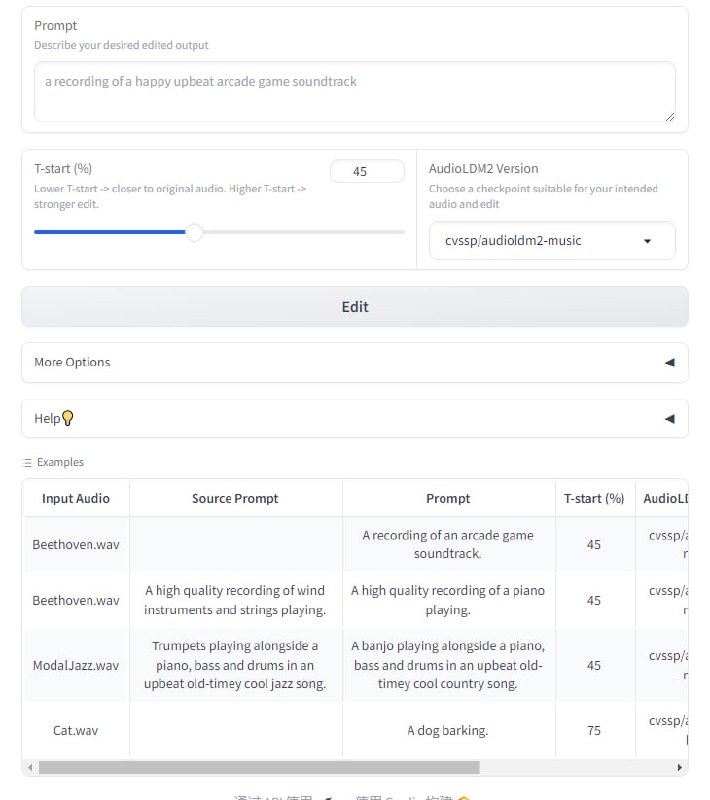Click the Examples list icon

(28, 463)
